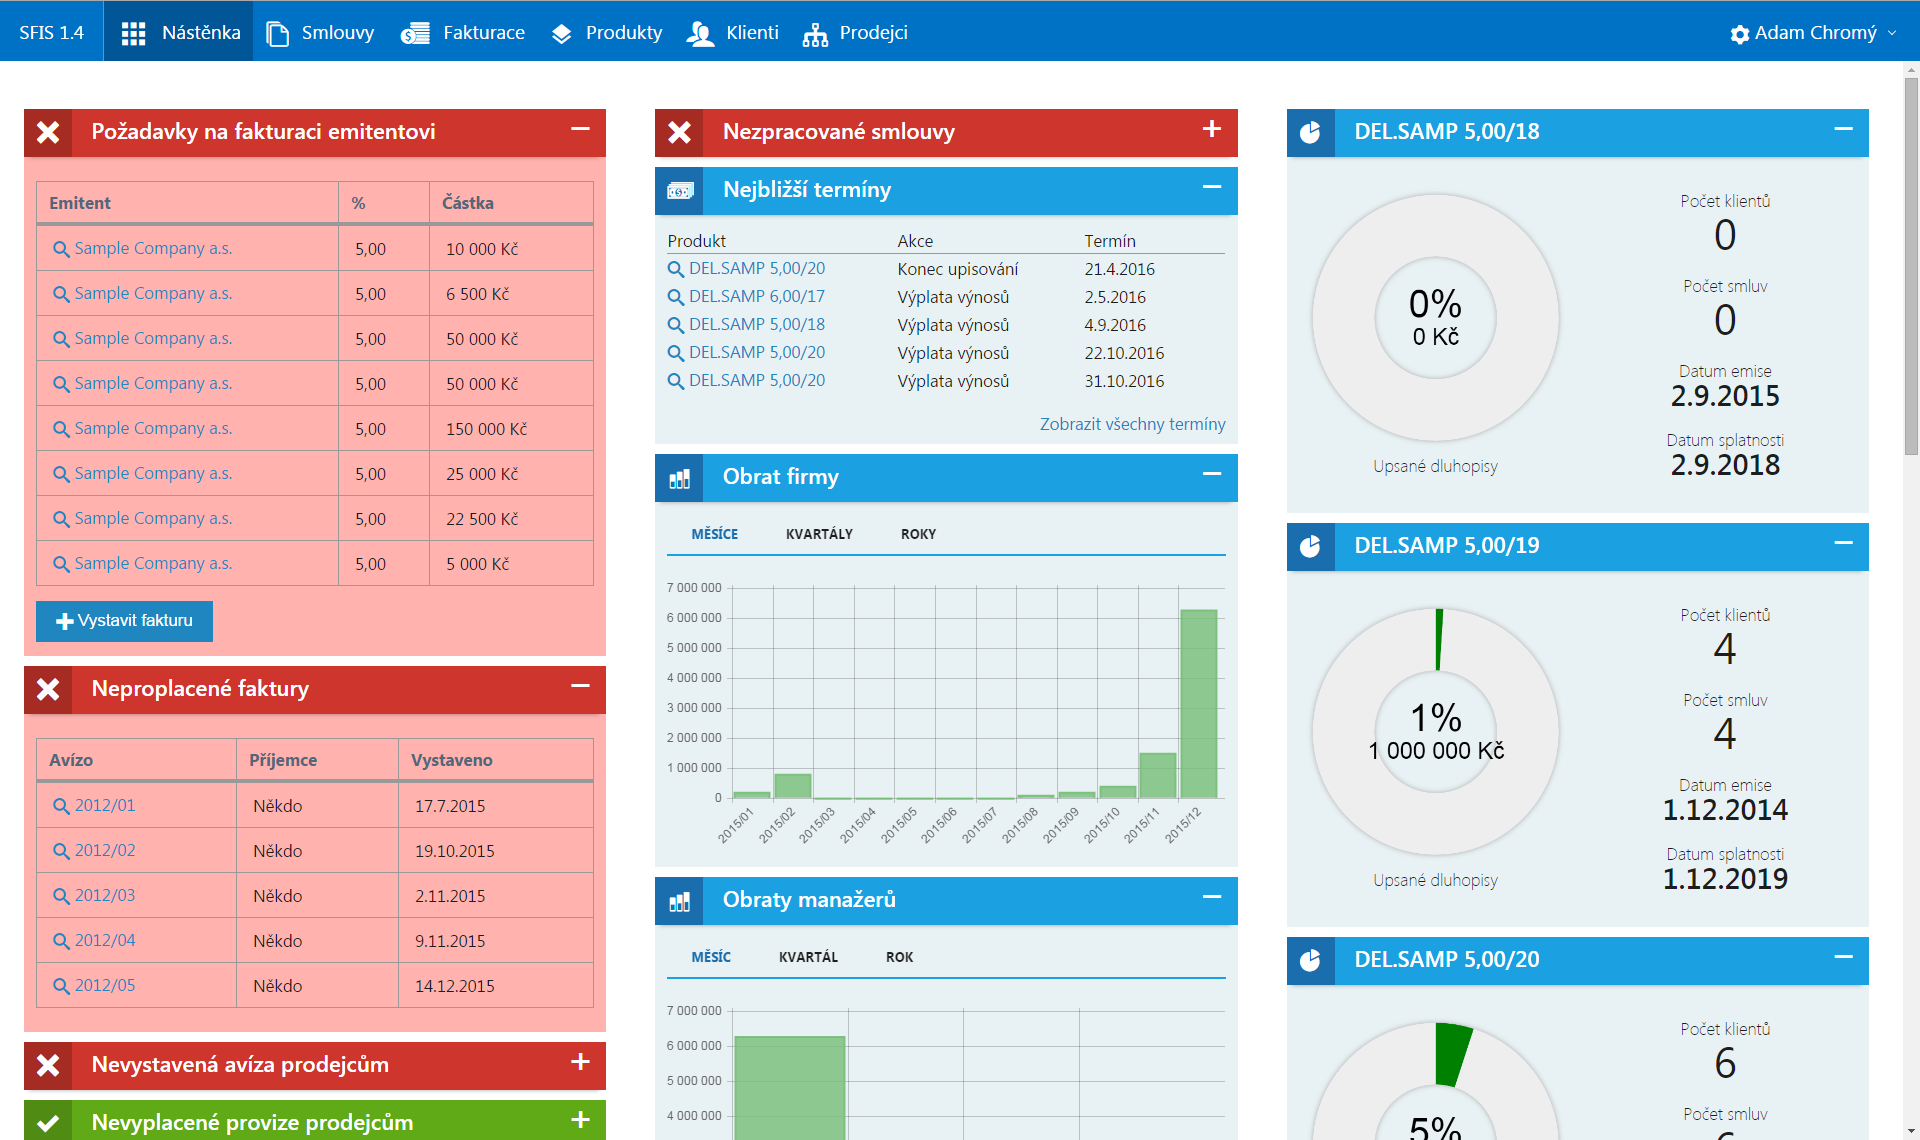Expand the Nezpracované smlouvy panel
Viewport: 1920px width, 1140px height.
1212,129
